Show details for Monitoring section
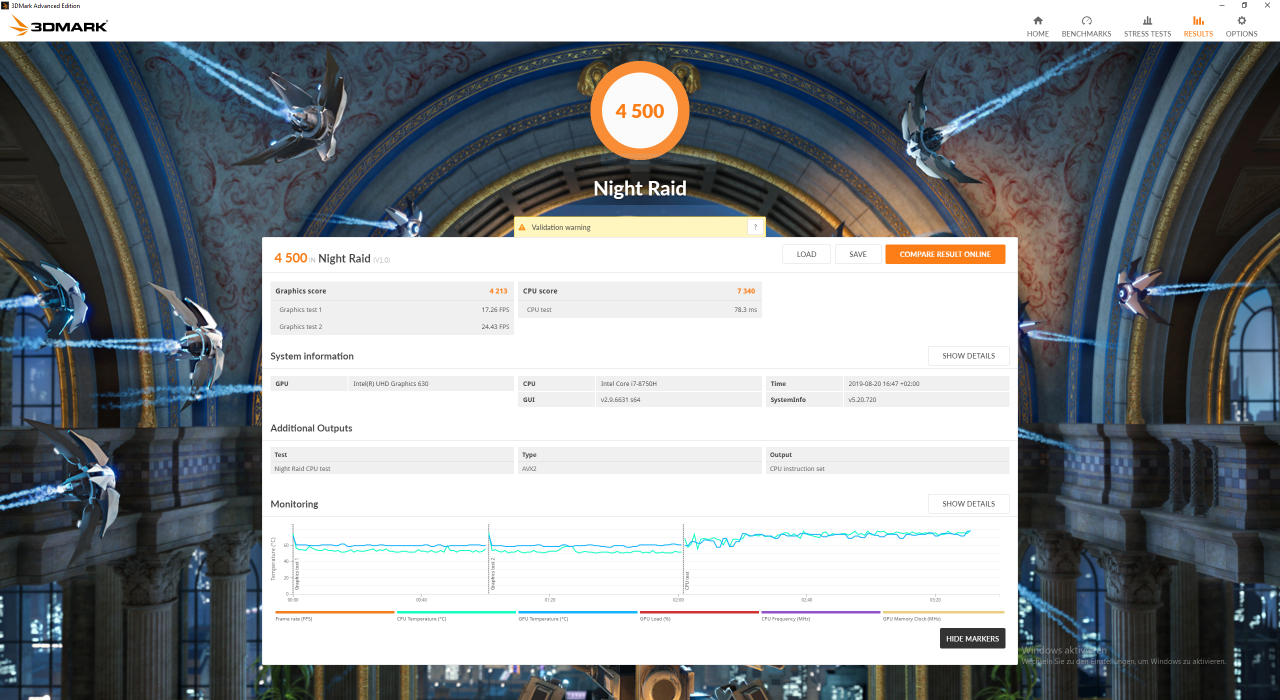 click(x=968, y=504)
